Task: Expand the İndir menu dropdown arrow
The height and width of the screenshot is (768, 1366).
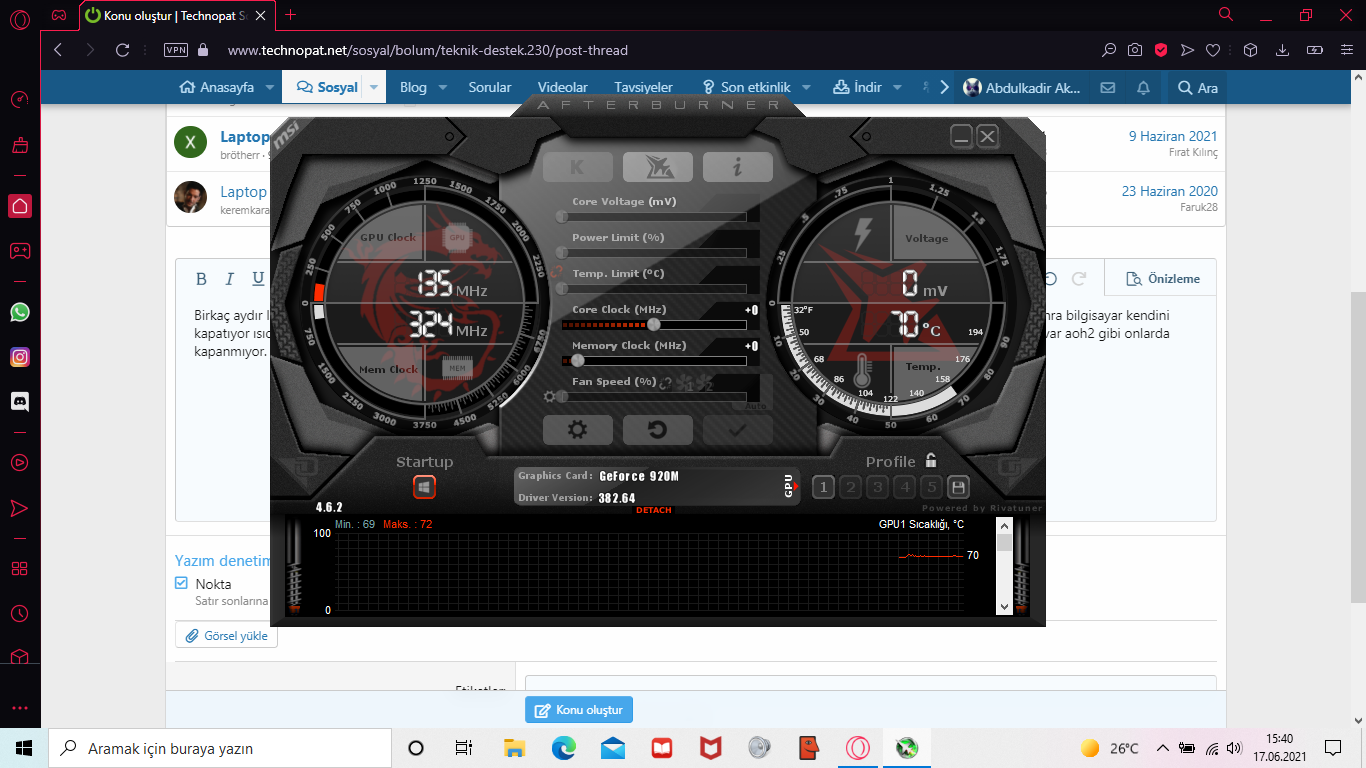Action: [897, 87]
